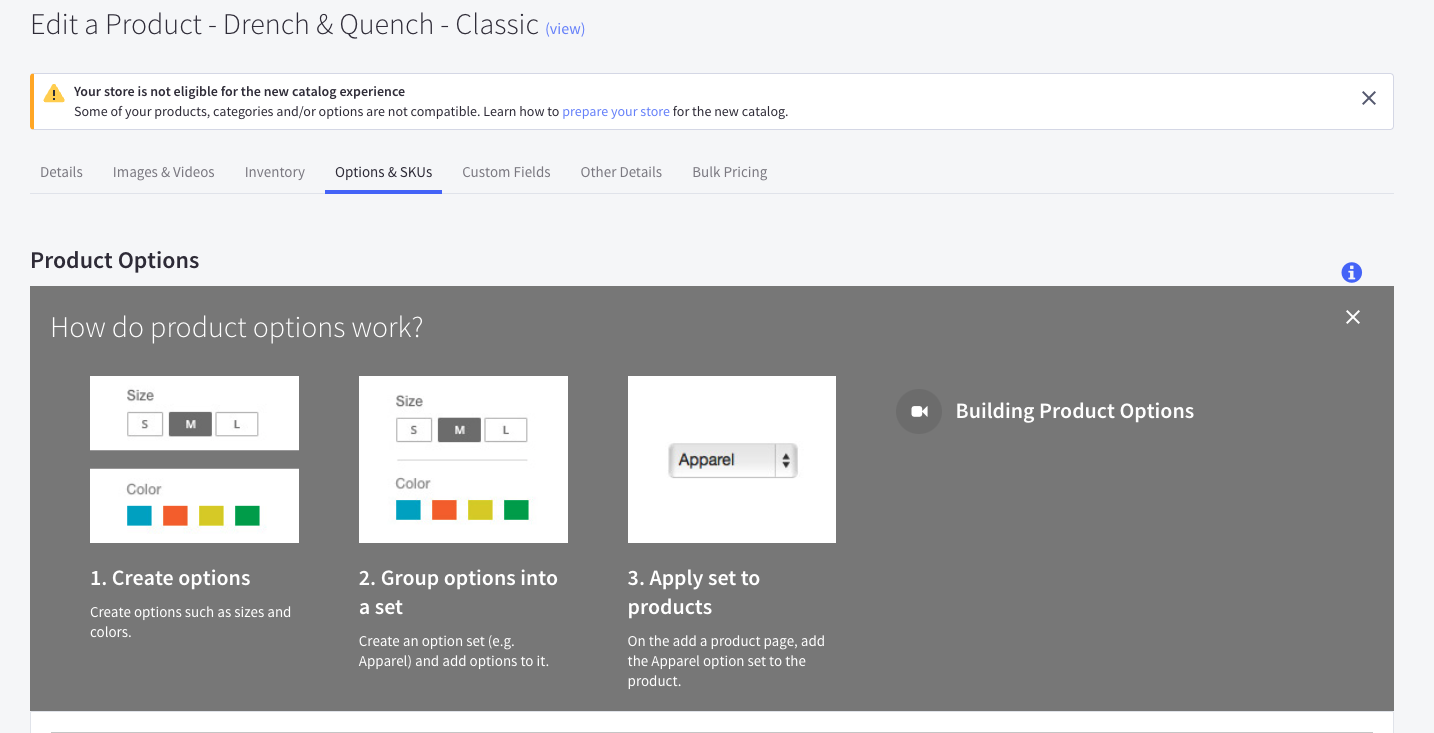Click the blue color swatch under Create options

pyautogui.click(x=139, y=516)
